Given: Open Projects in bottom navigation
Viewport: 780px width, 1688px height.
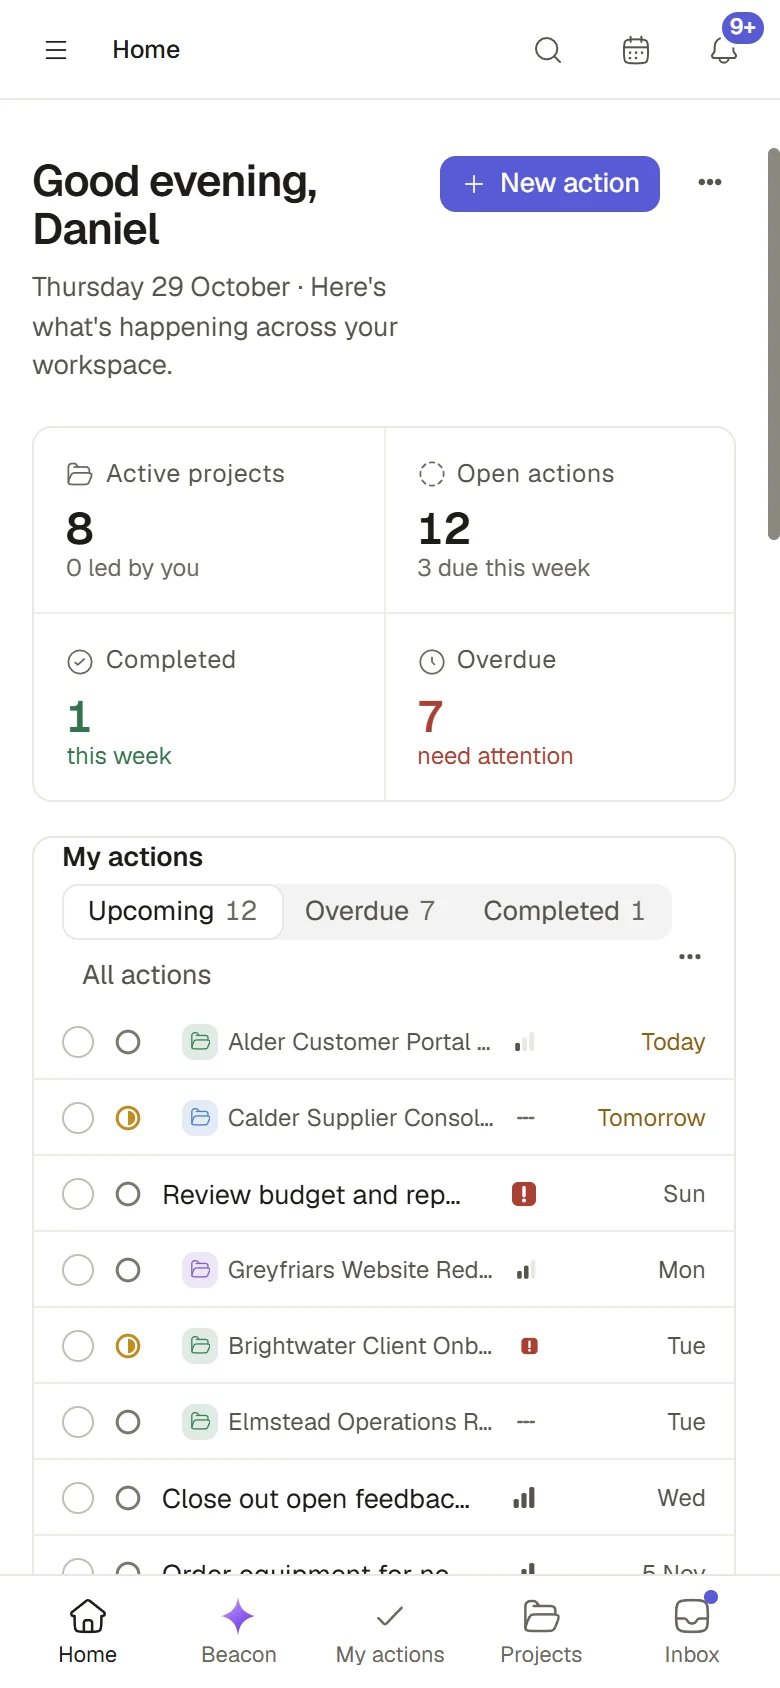Looking at the screenshot, I should point(541,1632).
